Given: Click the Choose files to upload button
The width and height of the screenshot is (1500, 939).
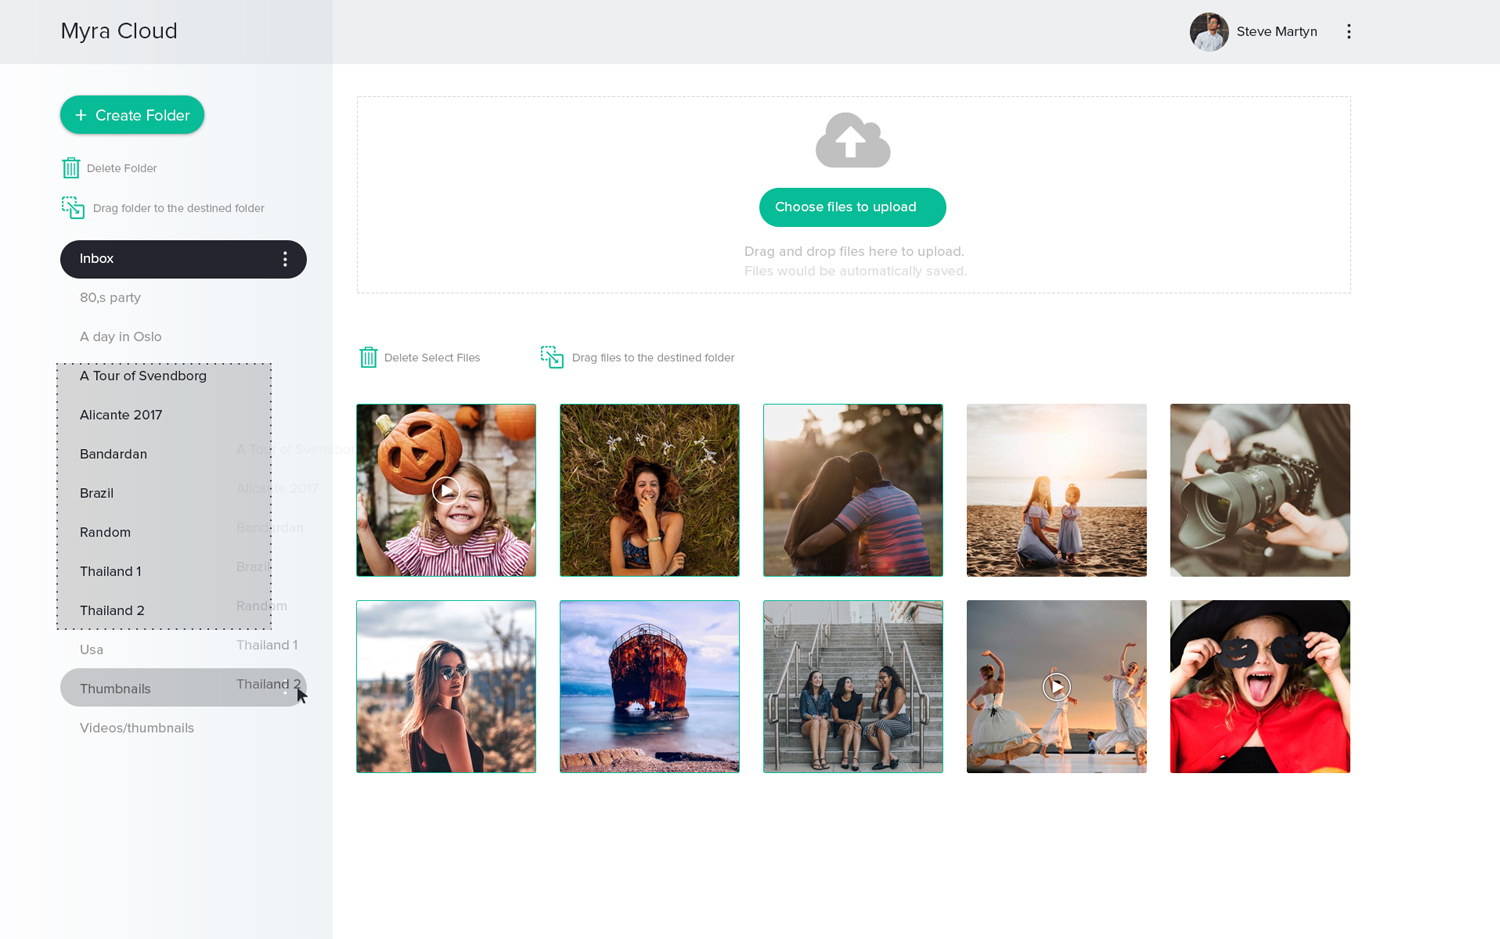Looking at the screenshot, I should [x=852, y=207].
